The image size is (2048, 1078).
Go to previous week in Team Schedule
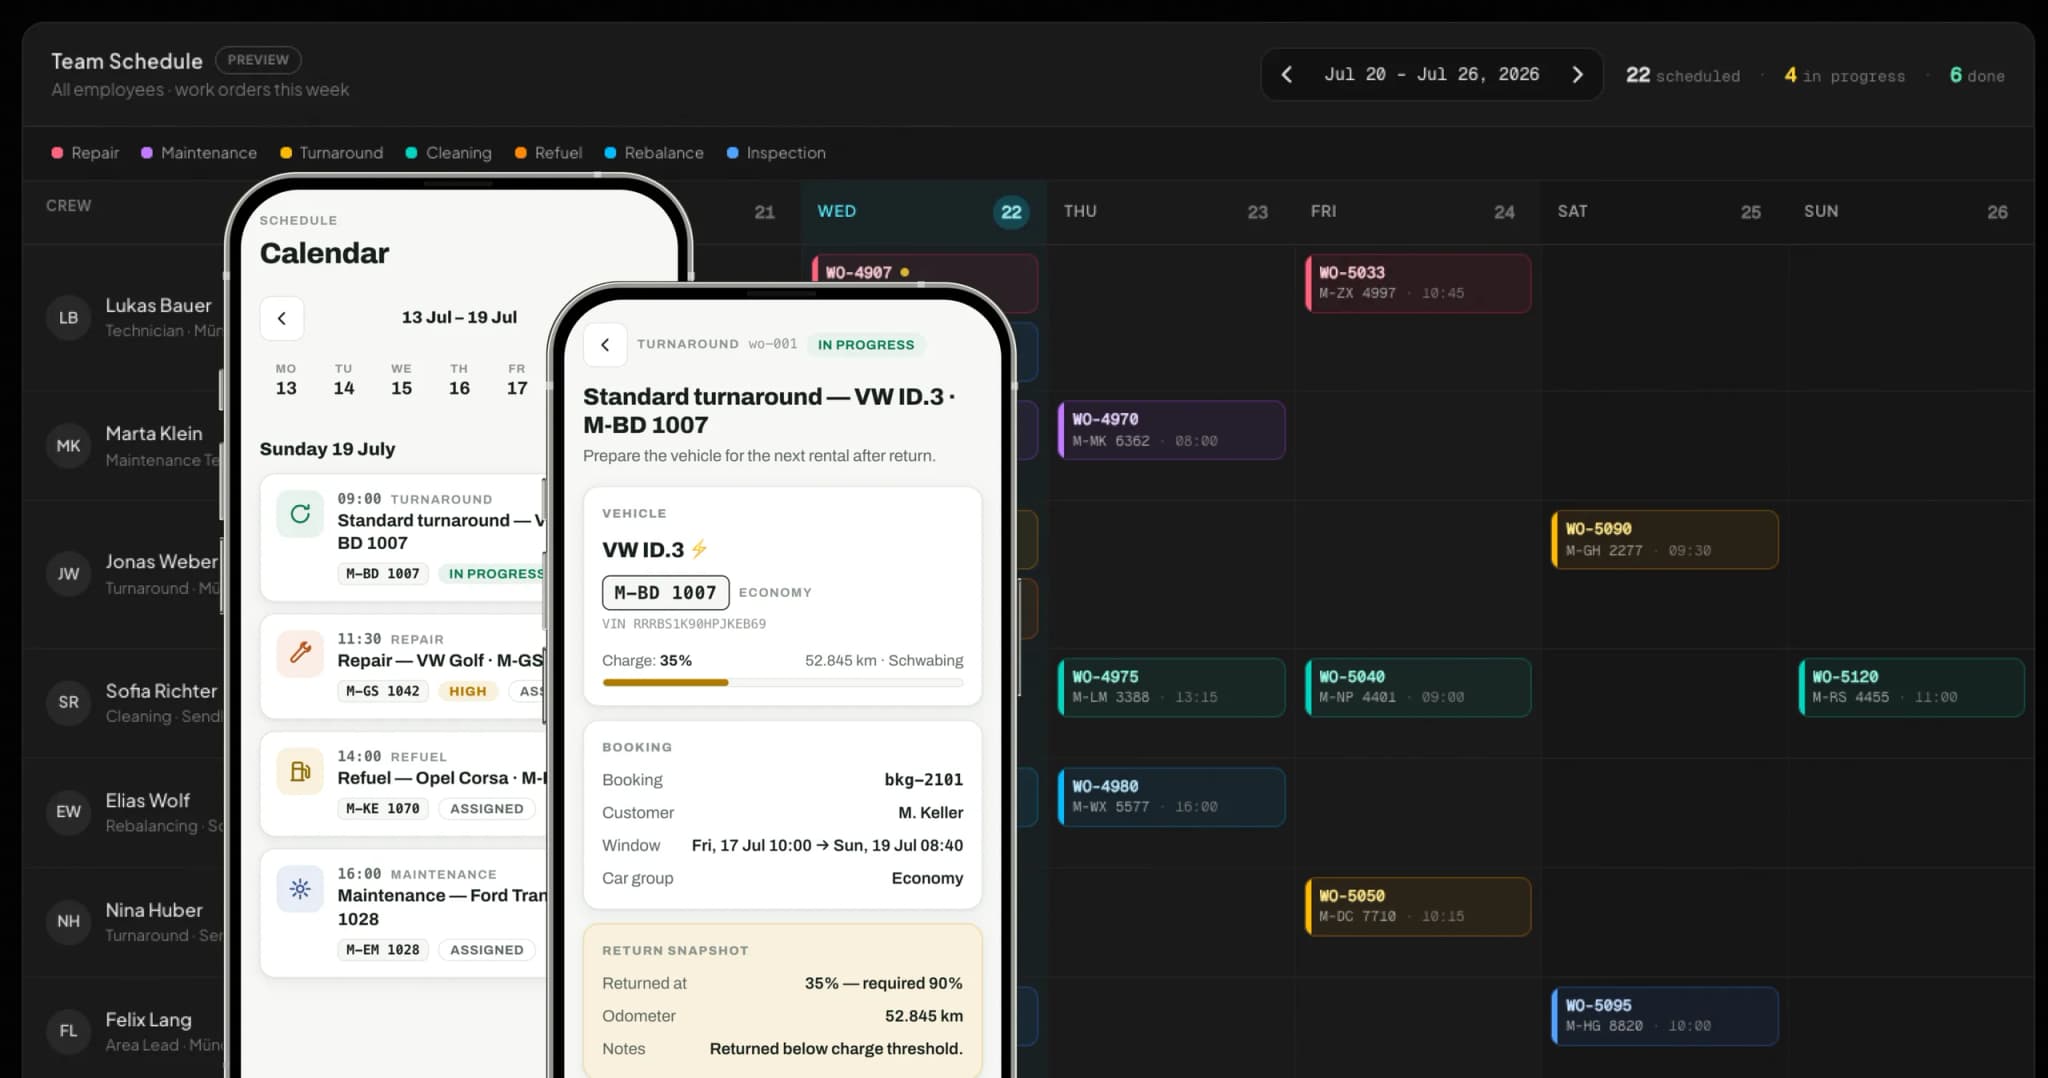pos(1287,75)
